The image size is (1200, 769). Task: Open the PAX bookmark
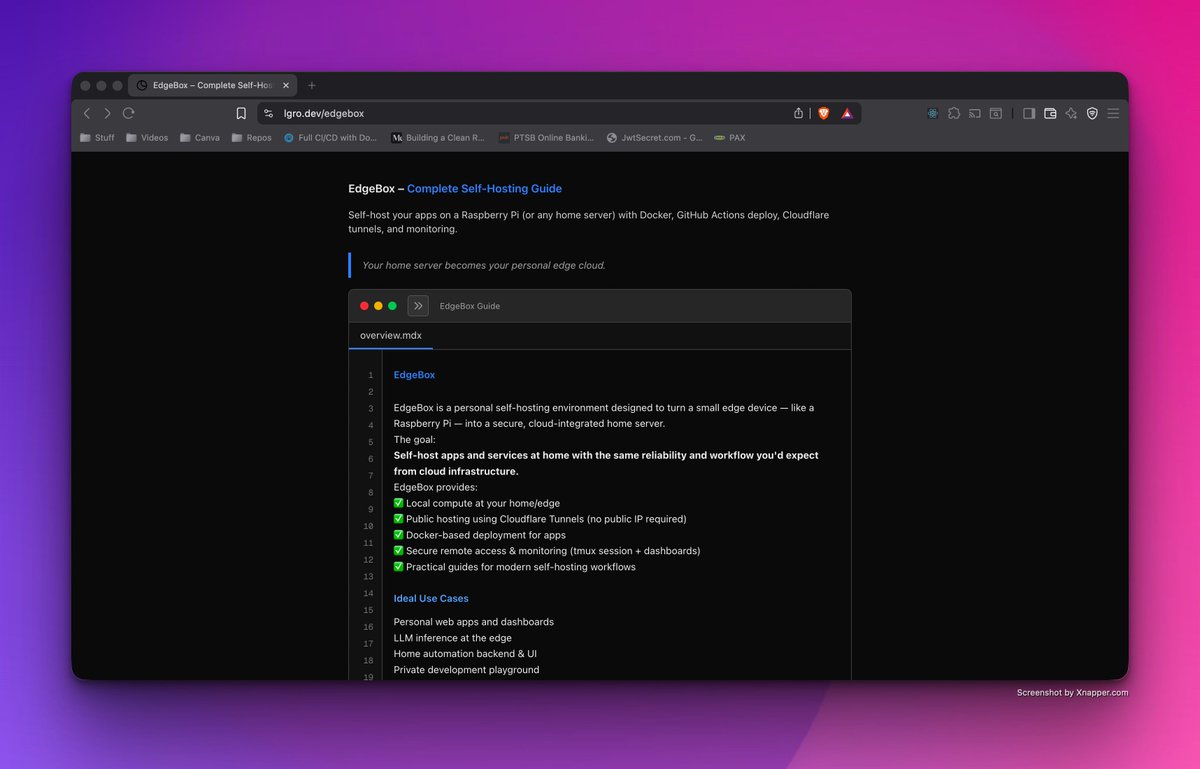(x=730, y=138)
